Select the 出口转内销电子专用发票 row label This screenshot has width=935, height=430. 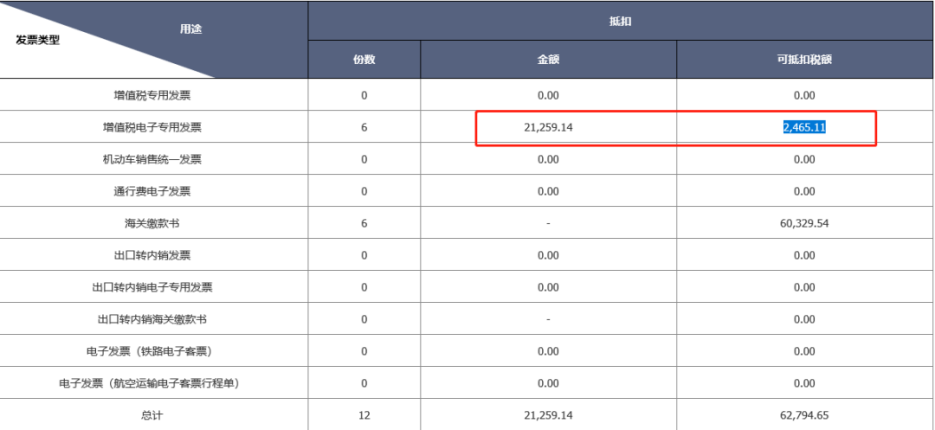(x=152, y=287)
